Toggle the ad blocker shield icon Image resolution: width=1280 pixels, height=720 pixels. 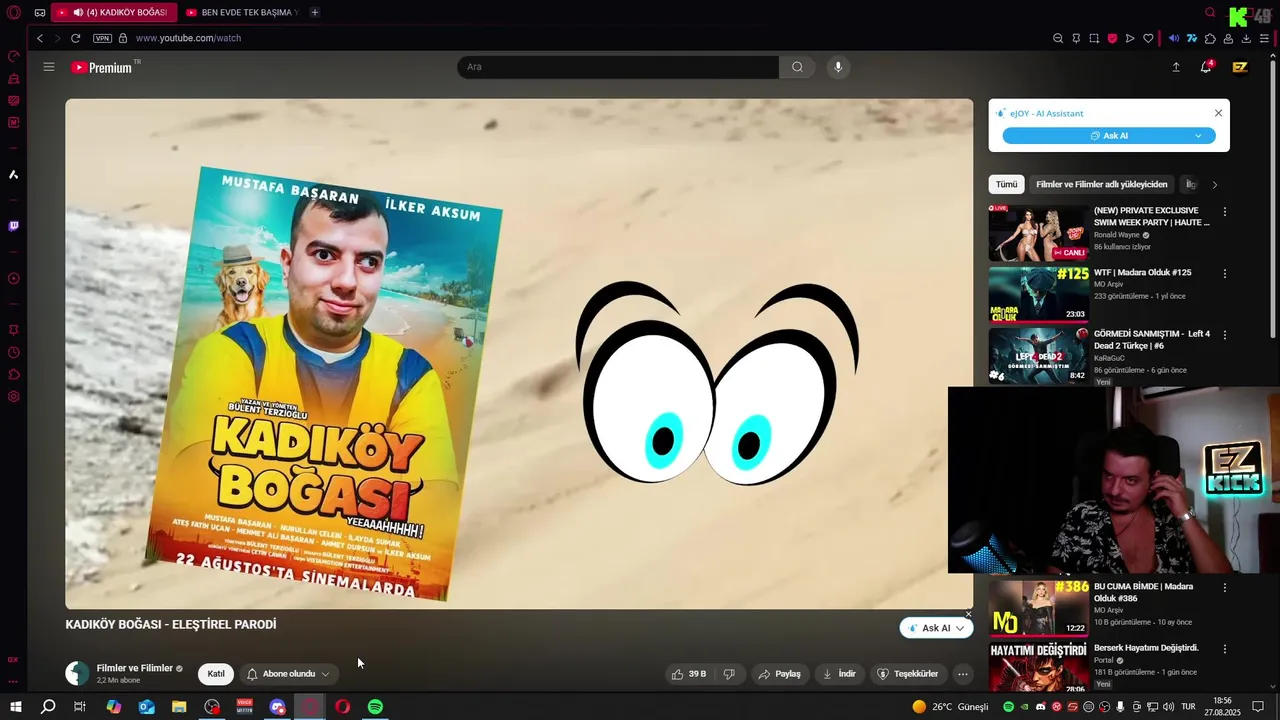[x=1112, y=38]
